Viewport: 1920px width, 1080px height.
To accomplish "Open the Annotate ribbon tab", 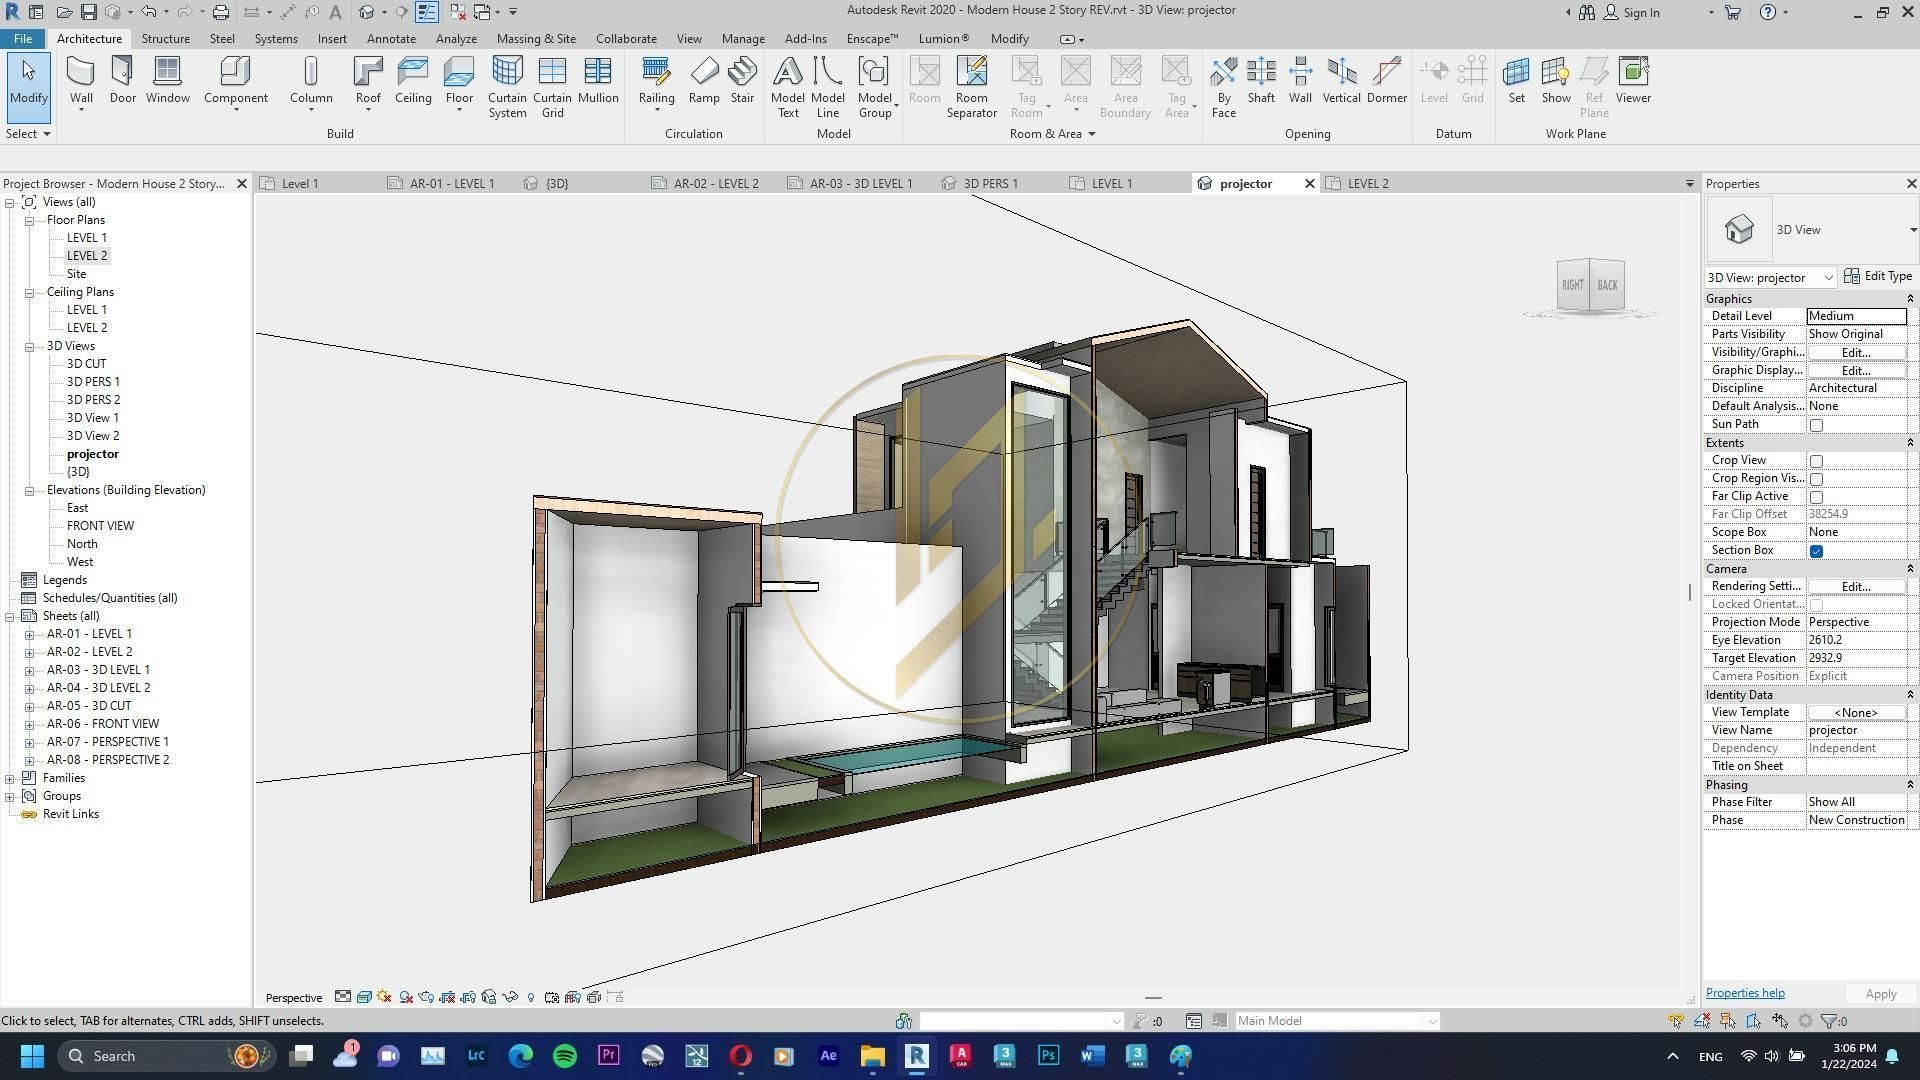I will 391,39.
